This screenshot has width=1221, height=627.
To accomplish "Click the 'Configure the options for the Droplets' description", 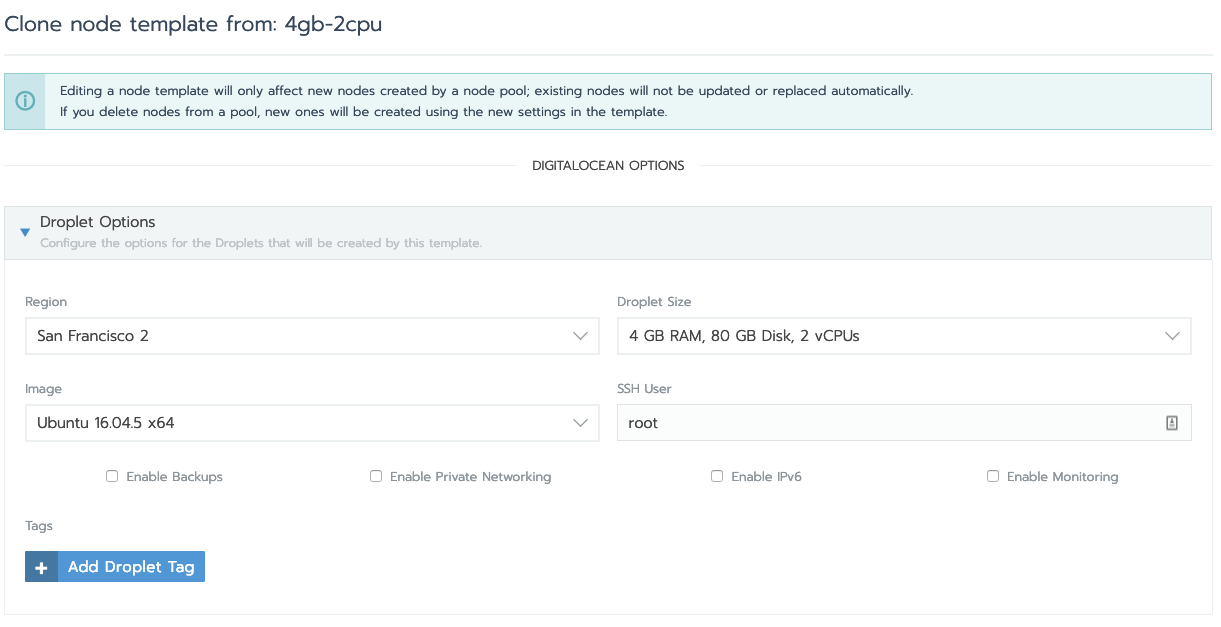I will pos(261,243).
